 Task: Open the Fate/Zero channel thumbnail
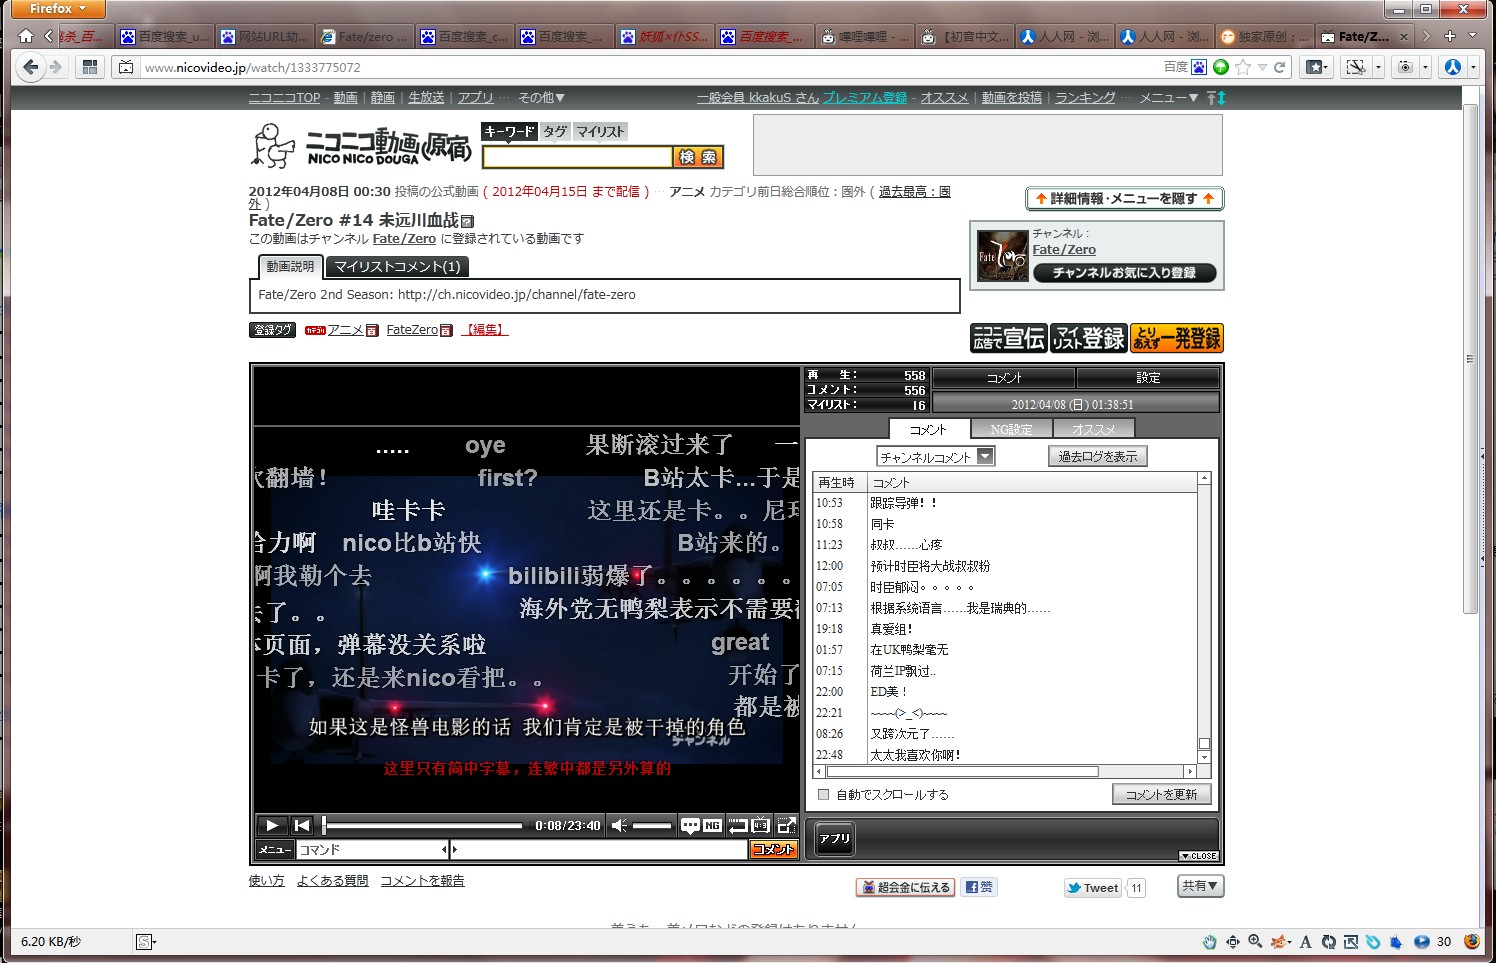tap(1003, 256)
